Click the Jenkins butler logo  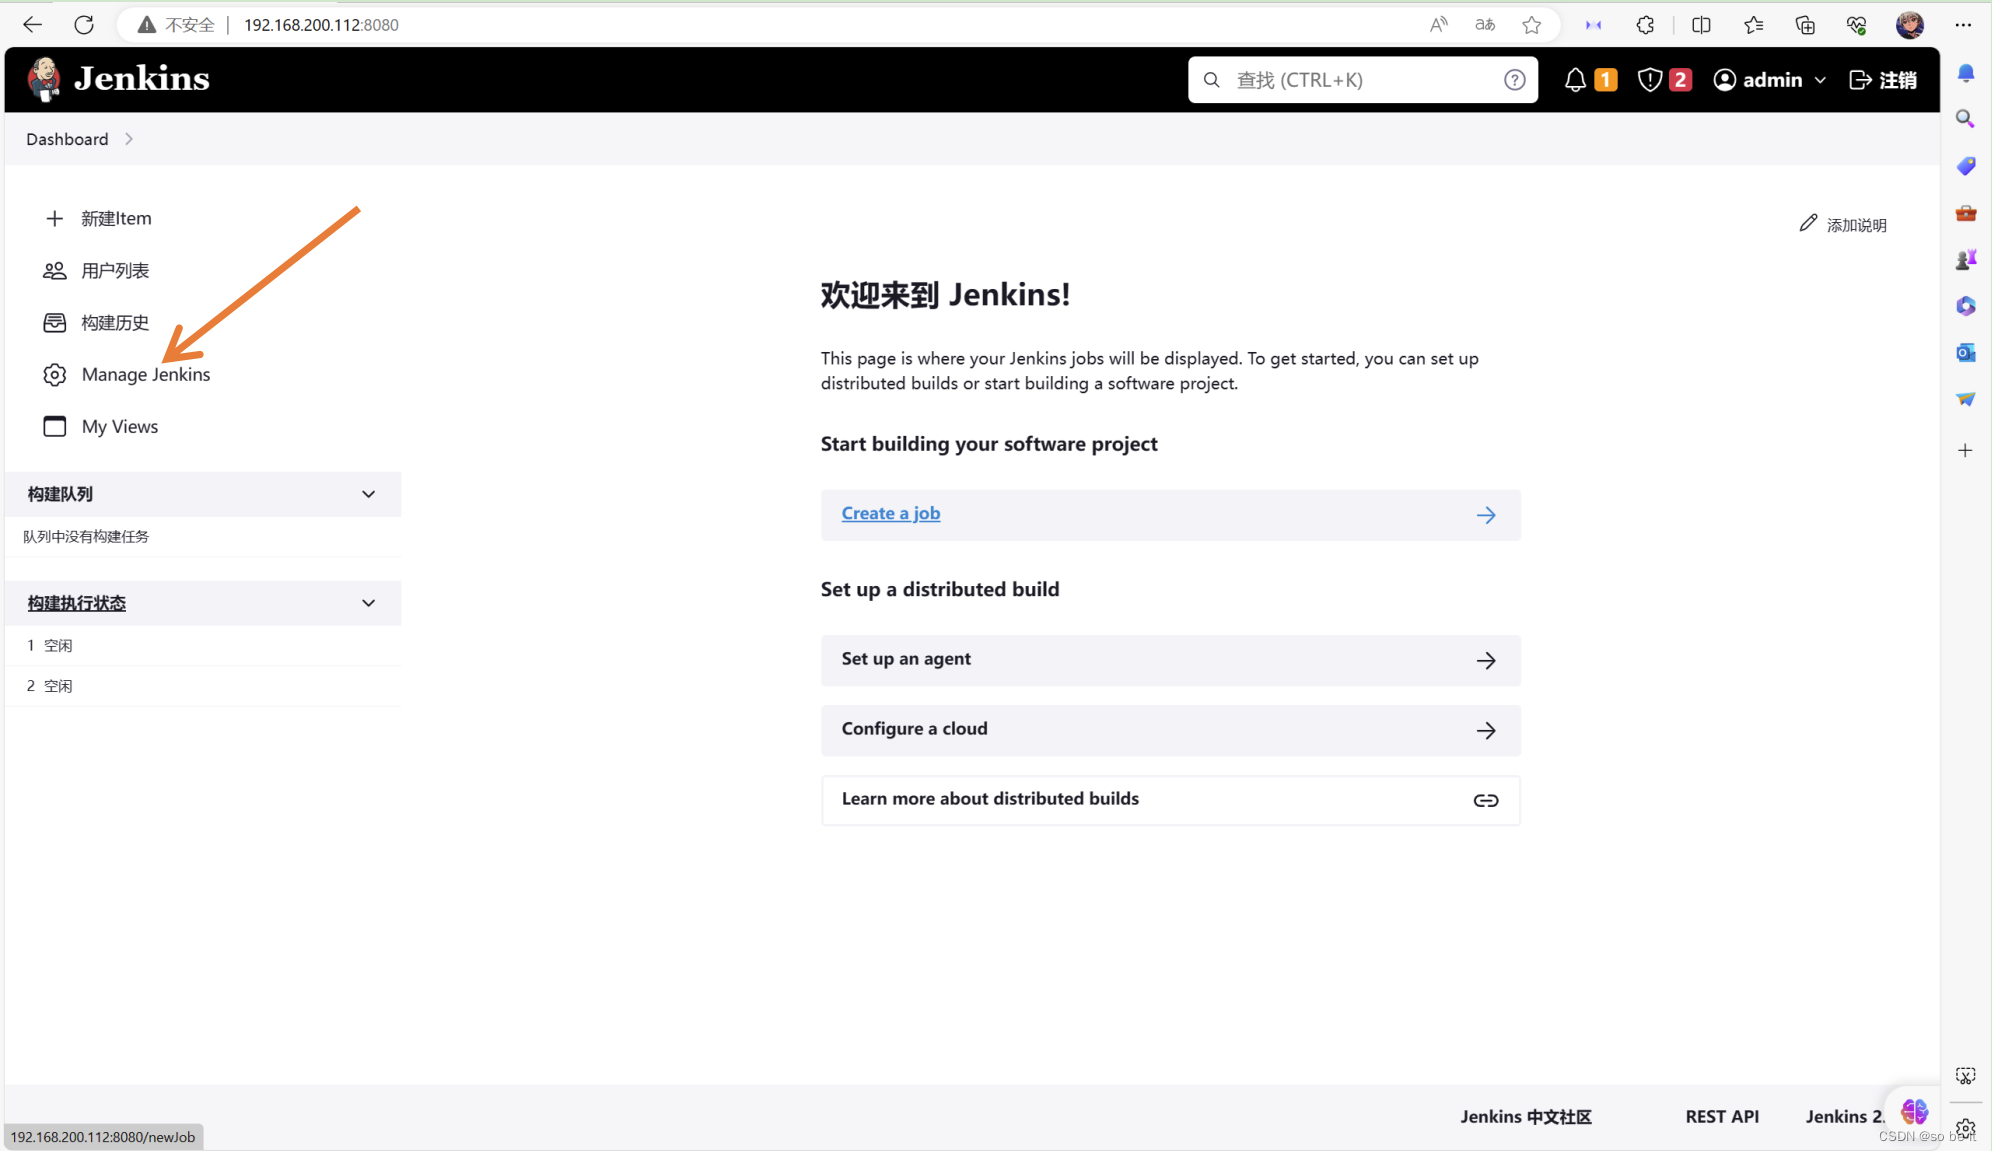coord(44,79)
